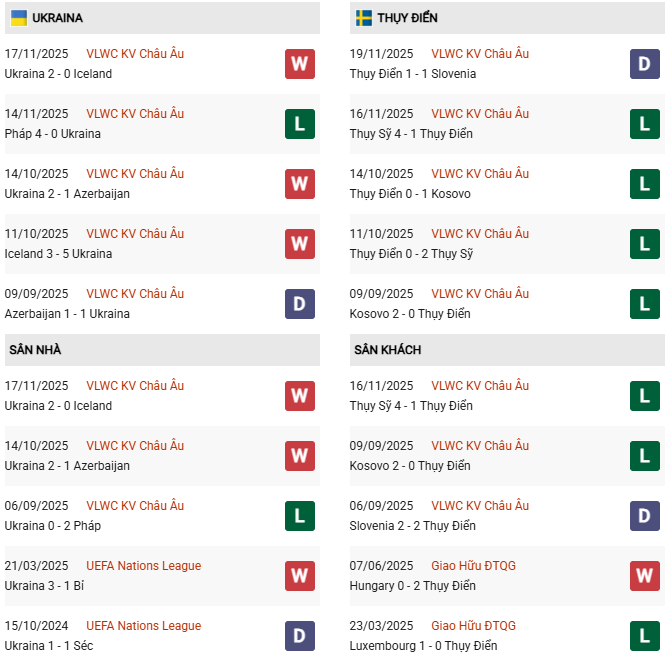Click the W badge for Iceland 3 - 5 Ukraina
666x659 pixels.
(300, 244)
